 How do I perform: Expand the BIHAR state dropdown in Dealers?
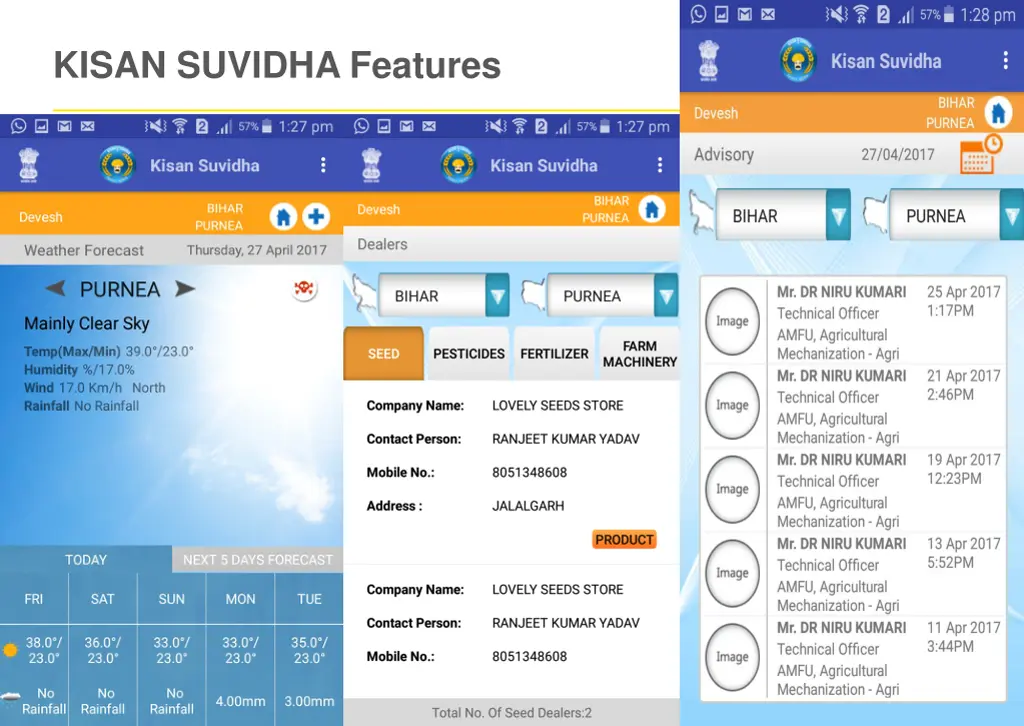(497, 296)
